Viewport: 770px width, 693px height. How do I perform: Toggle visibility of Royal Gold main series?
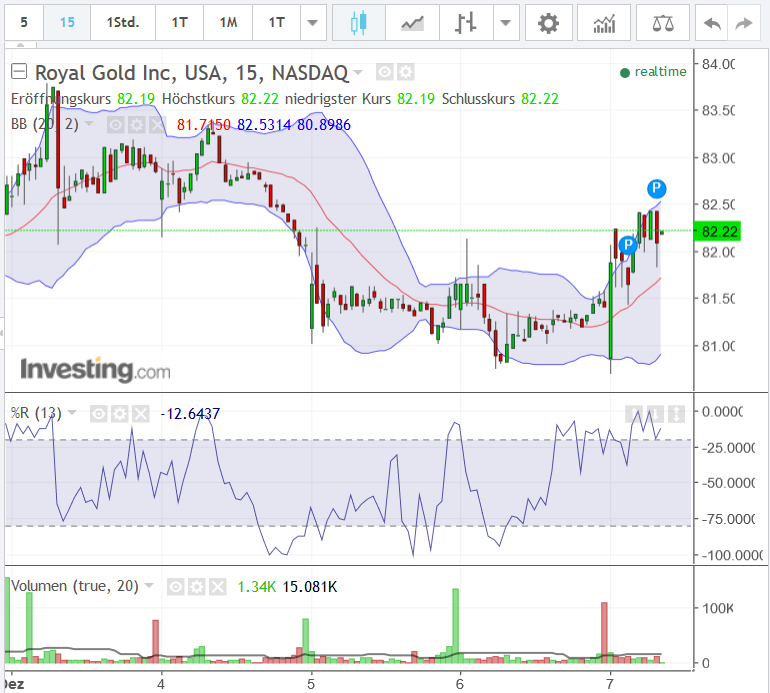click(385, 72)
